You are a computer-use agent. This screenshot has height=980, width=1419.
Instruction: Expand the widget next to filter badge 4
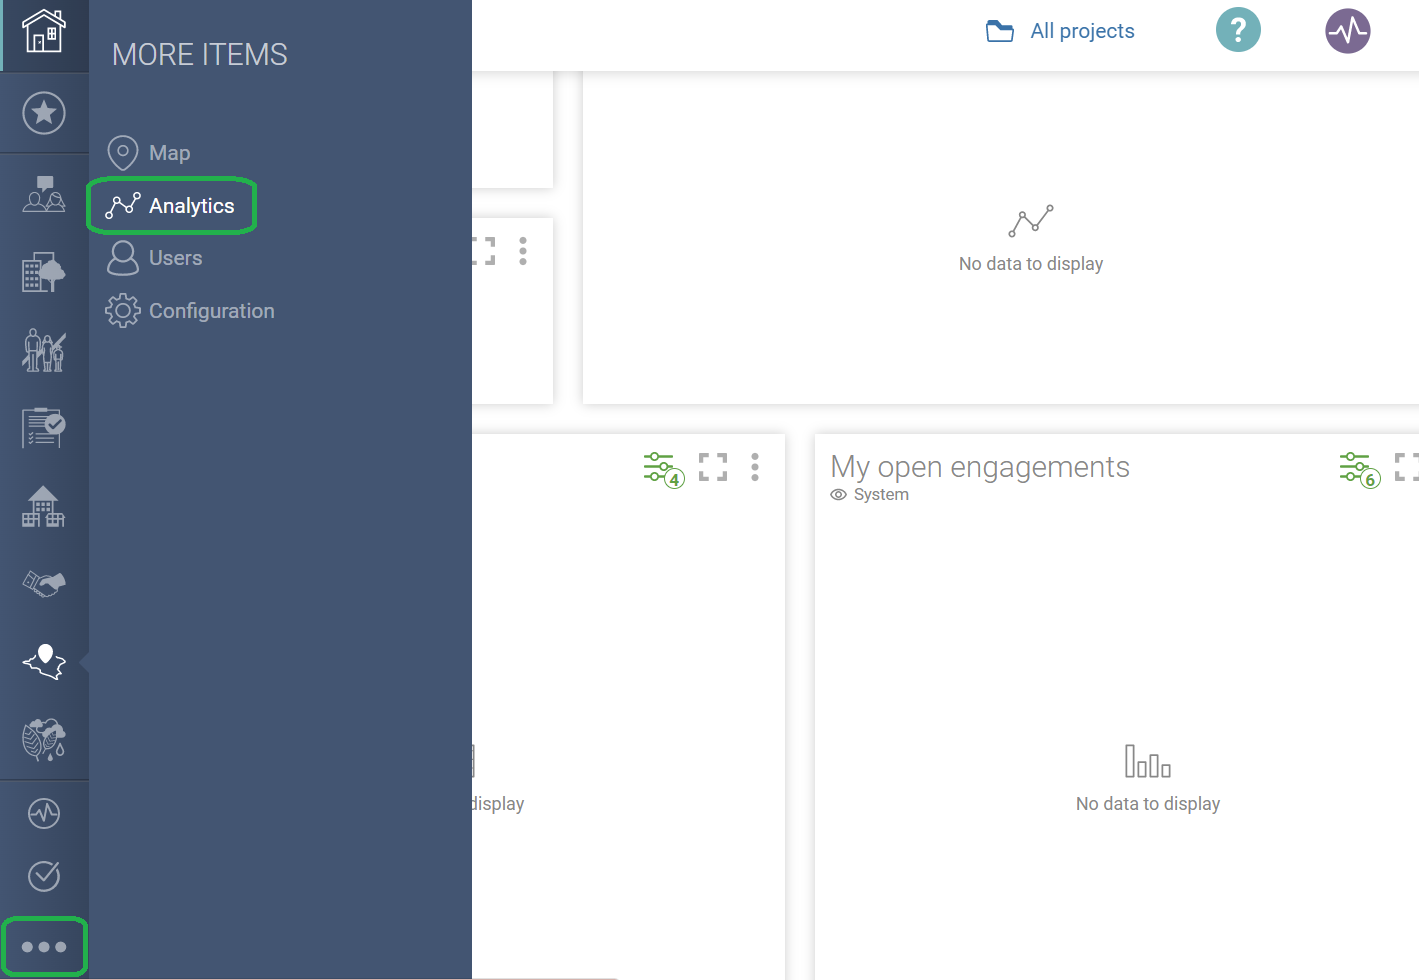[x=713, y=467]
